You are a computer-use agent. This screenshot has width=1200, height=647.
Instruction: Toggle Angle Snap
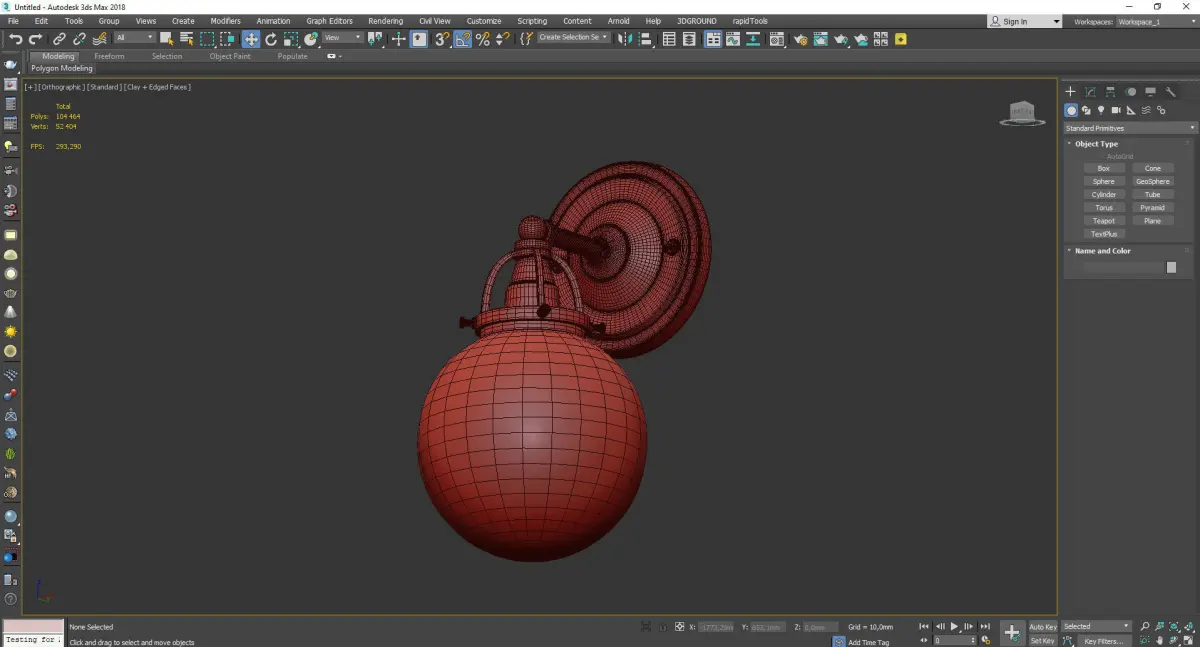(462, 39)
